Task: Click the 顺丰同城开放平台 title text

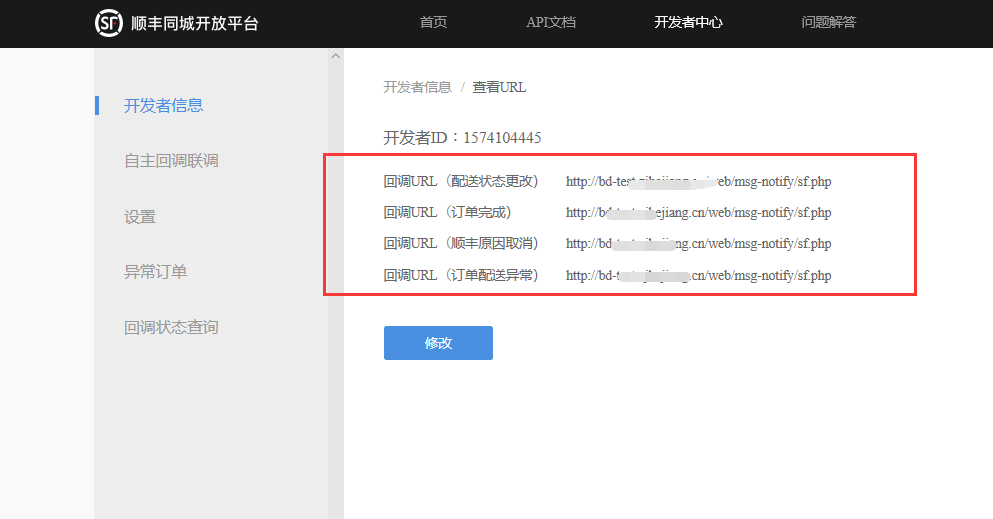Action: pos(195,23)
